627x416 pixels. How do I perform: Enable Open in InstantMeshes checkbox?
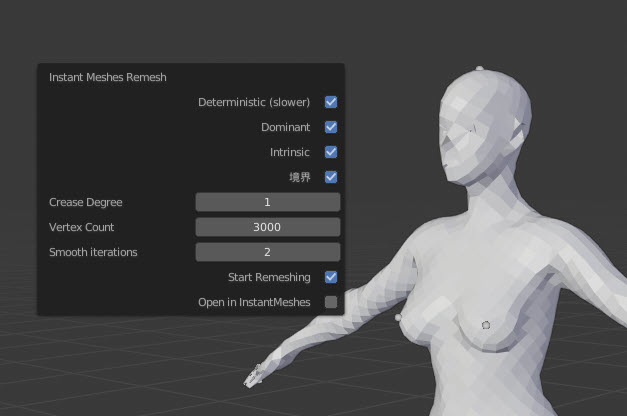[x=331, y=302]
